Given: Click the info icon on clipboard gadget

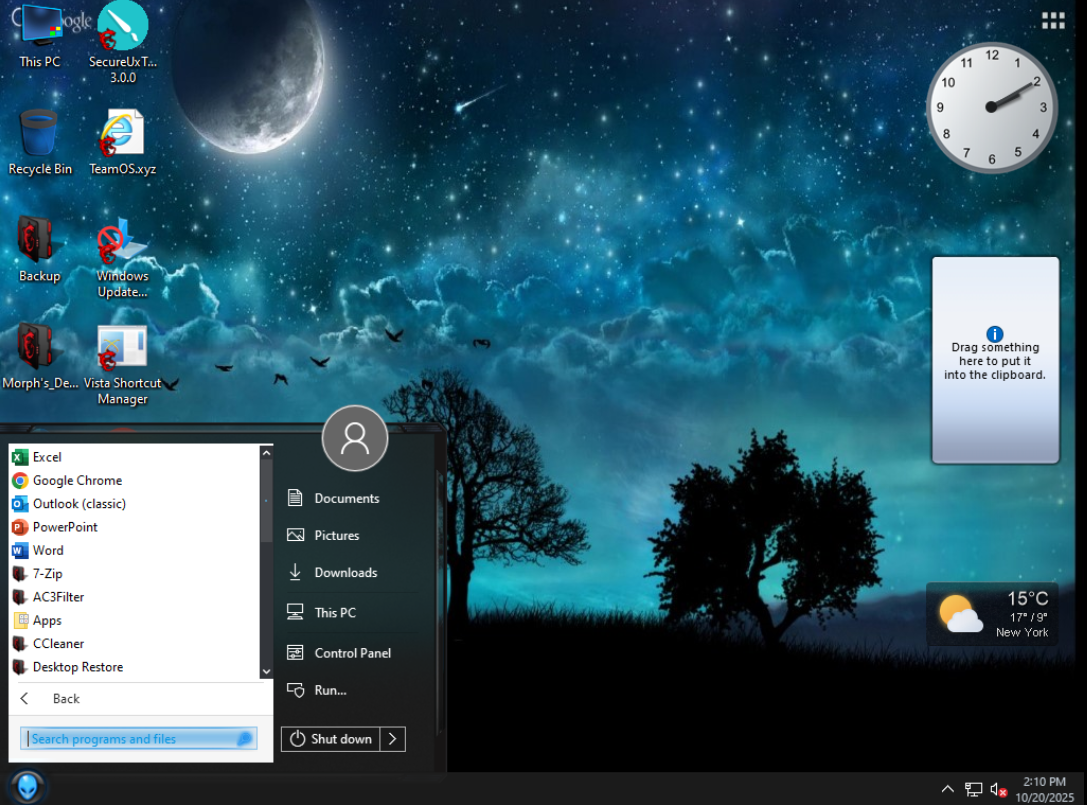Looking at the screenshot, I should [x=994, y=334].
